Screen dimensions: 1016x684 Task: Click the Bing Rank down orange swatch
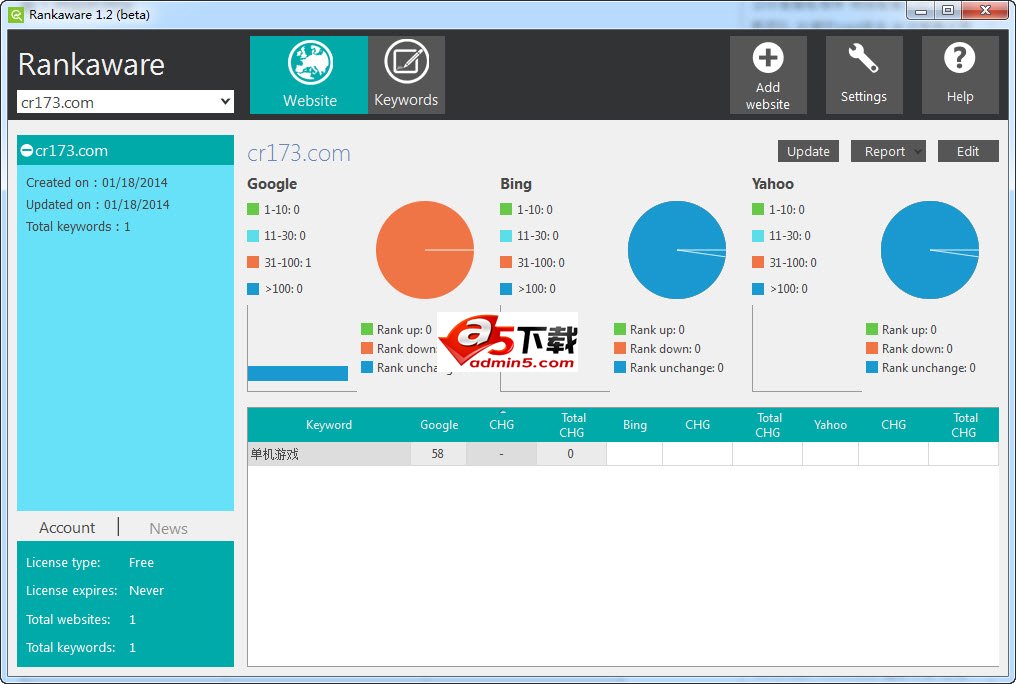click(619, 348)
